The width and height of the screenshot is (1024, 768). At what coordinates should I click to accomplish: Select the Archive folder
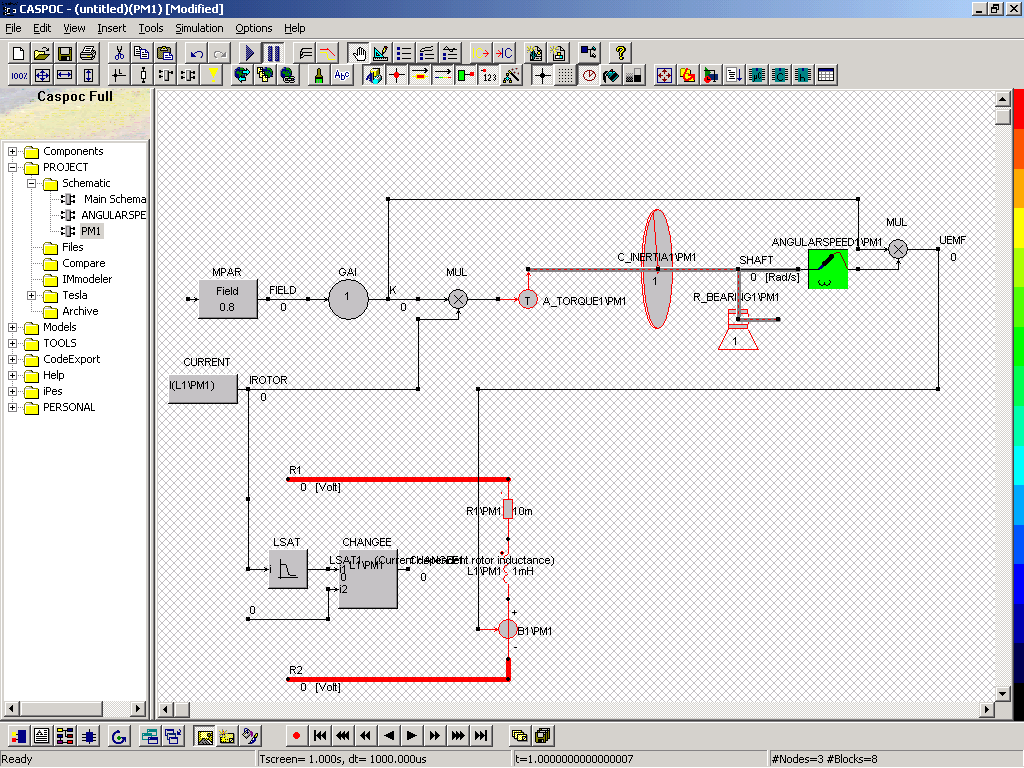click(80, 311)
